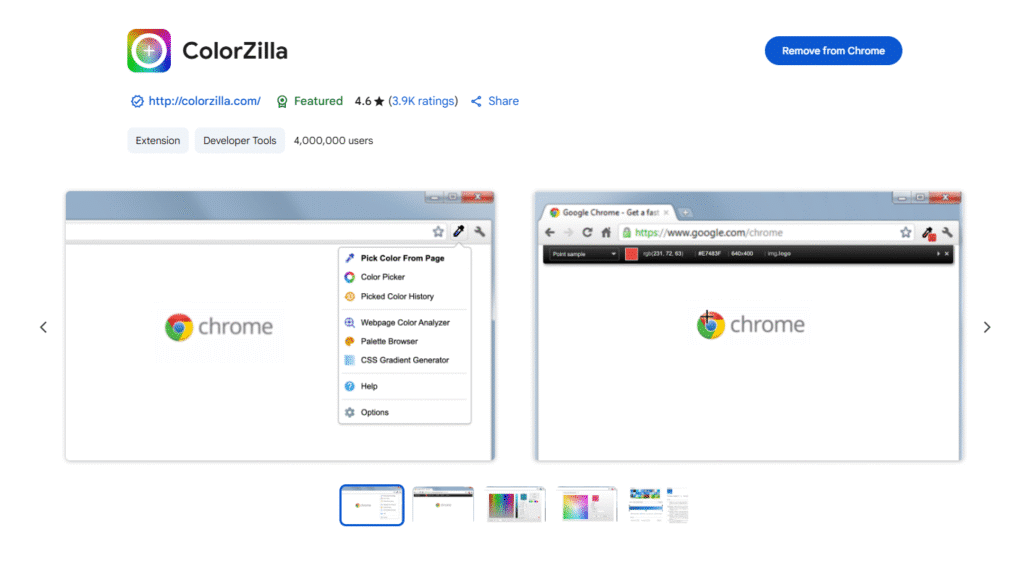Open the 3.9K ratings link
The height and width of the screenshot is (561, 1024).
pos(423,101)
